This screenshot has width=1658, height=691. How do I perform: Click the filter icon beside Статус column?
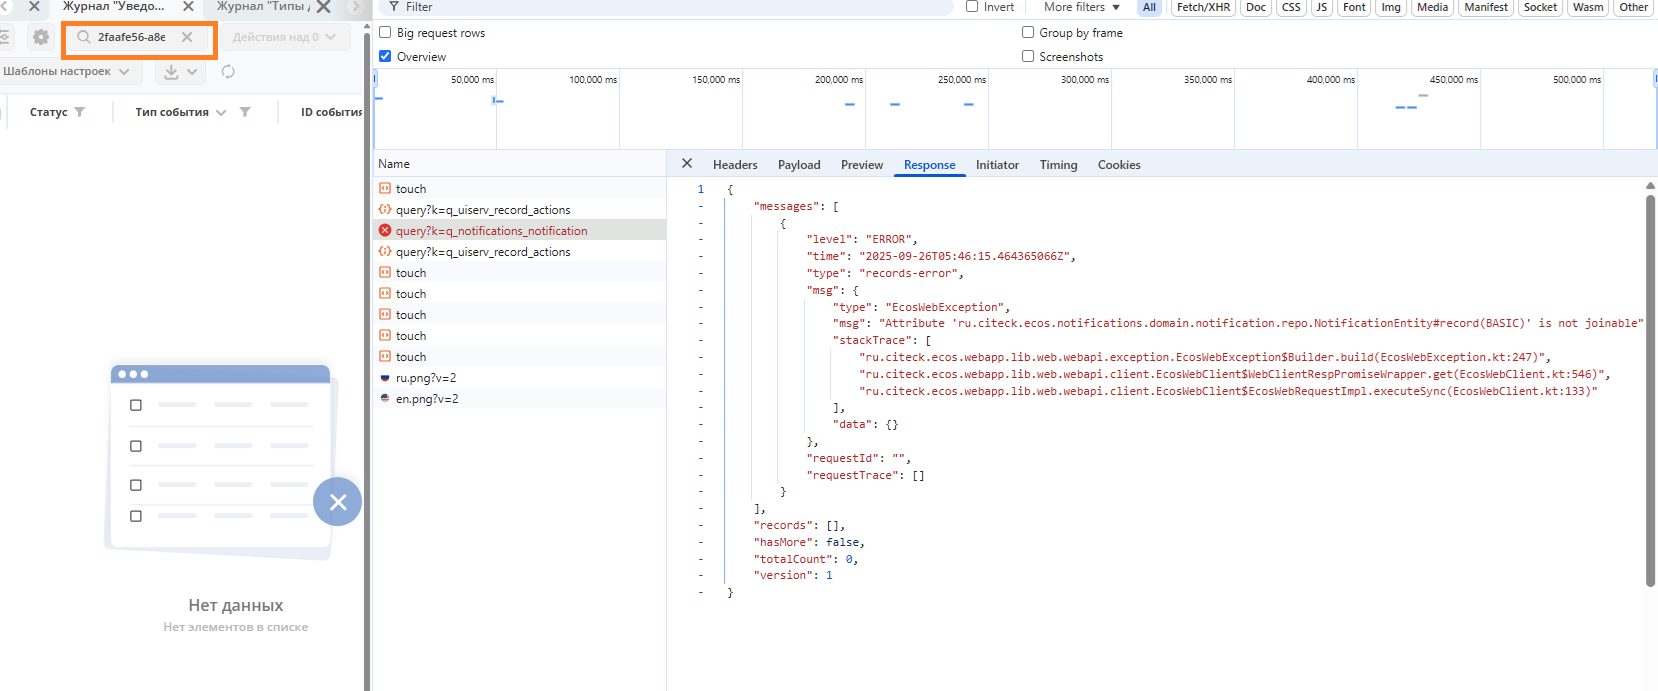[80, 112]
